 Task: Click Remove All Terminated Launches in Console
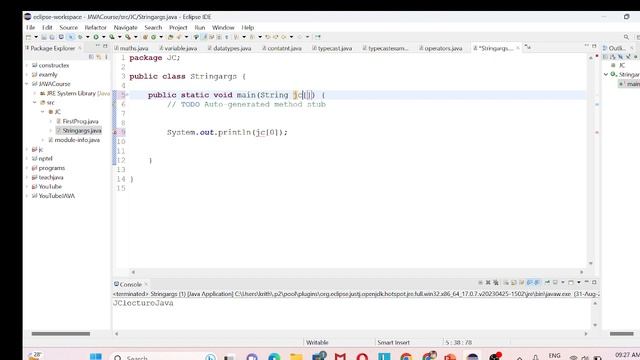point(496,282)
